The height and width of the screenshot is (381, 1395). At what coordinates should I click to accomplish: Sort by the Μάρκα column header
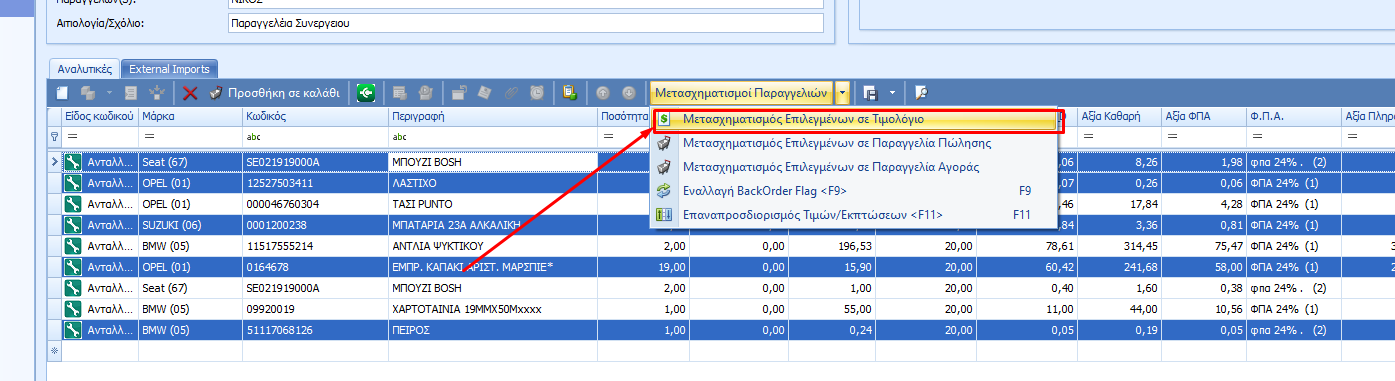pos(189,117)
